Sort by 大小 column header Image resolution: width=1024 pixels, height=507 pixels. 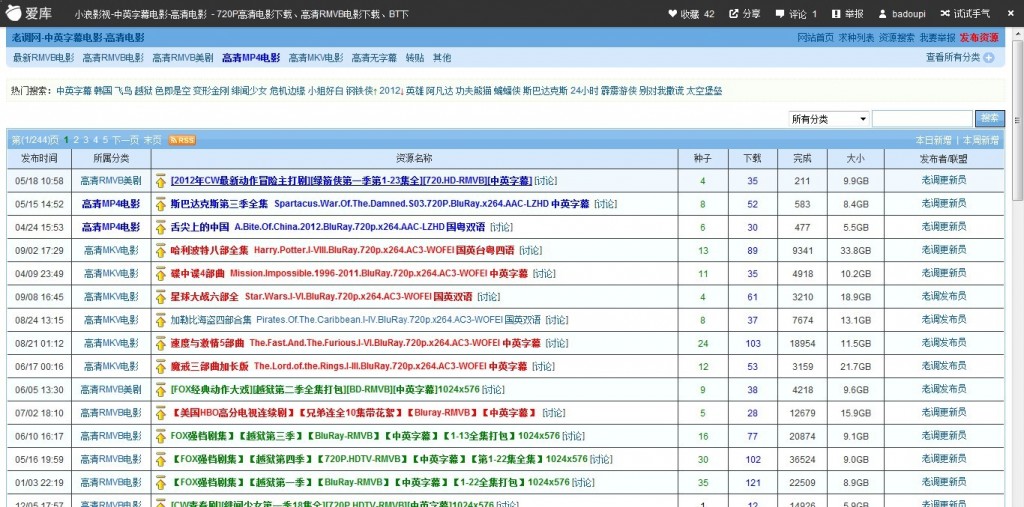(856, 158)
